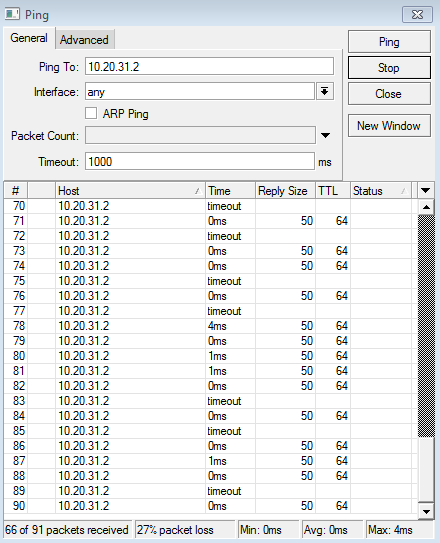Close the Ping window with X
440x543 pixels.
pyautogui.click(x=417, y=15)
